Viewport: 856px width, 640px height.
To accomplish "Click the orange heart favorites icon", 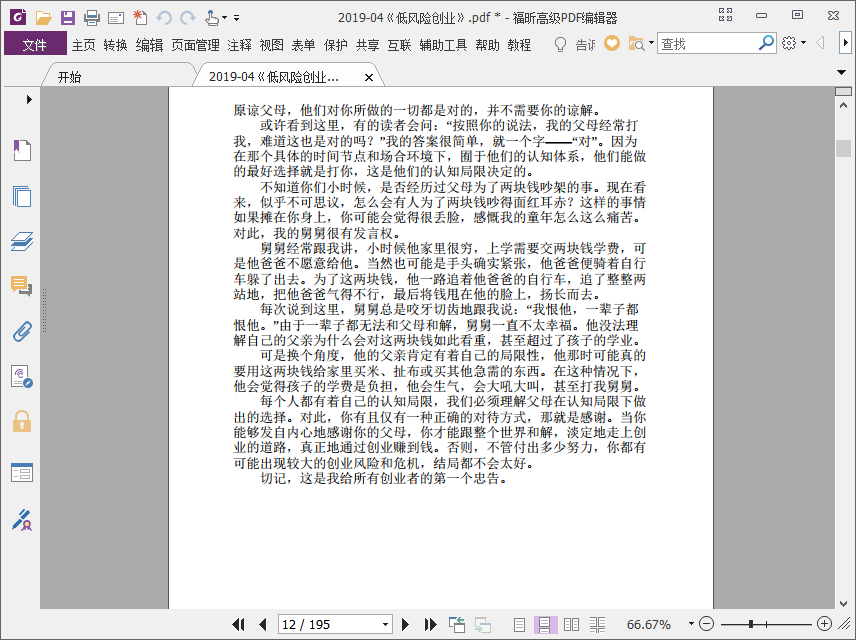I will click(x=612, y=43).
